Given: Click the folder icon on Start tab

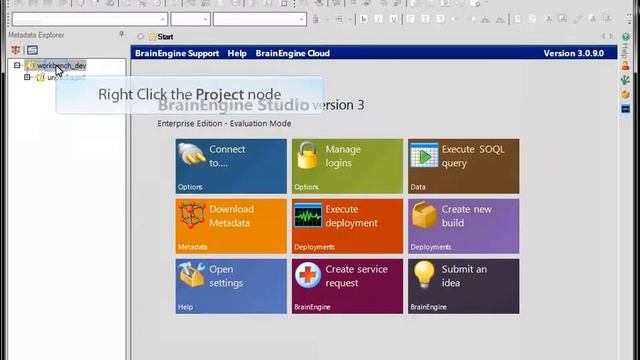Looking at the screenshot, I should [x=153, y=37].
